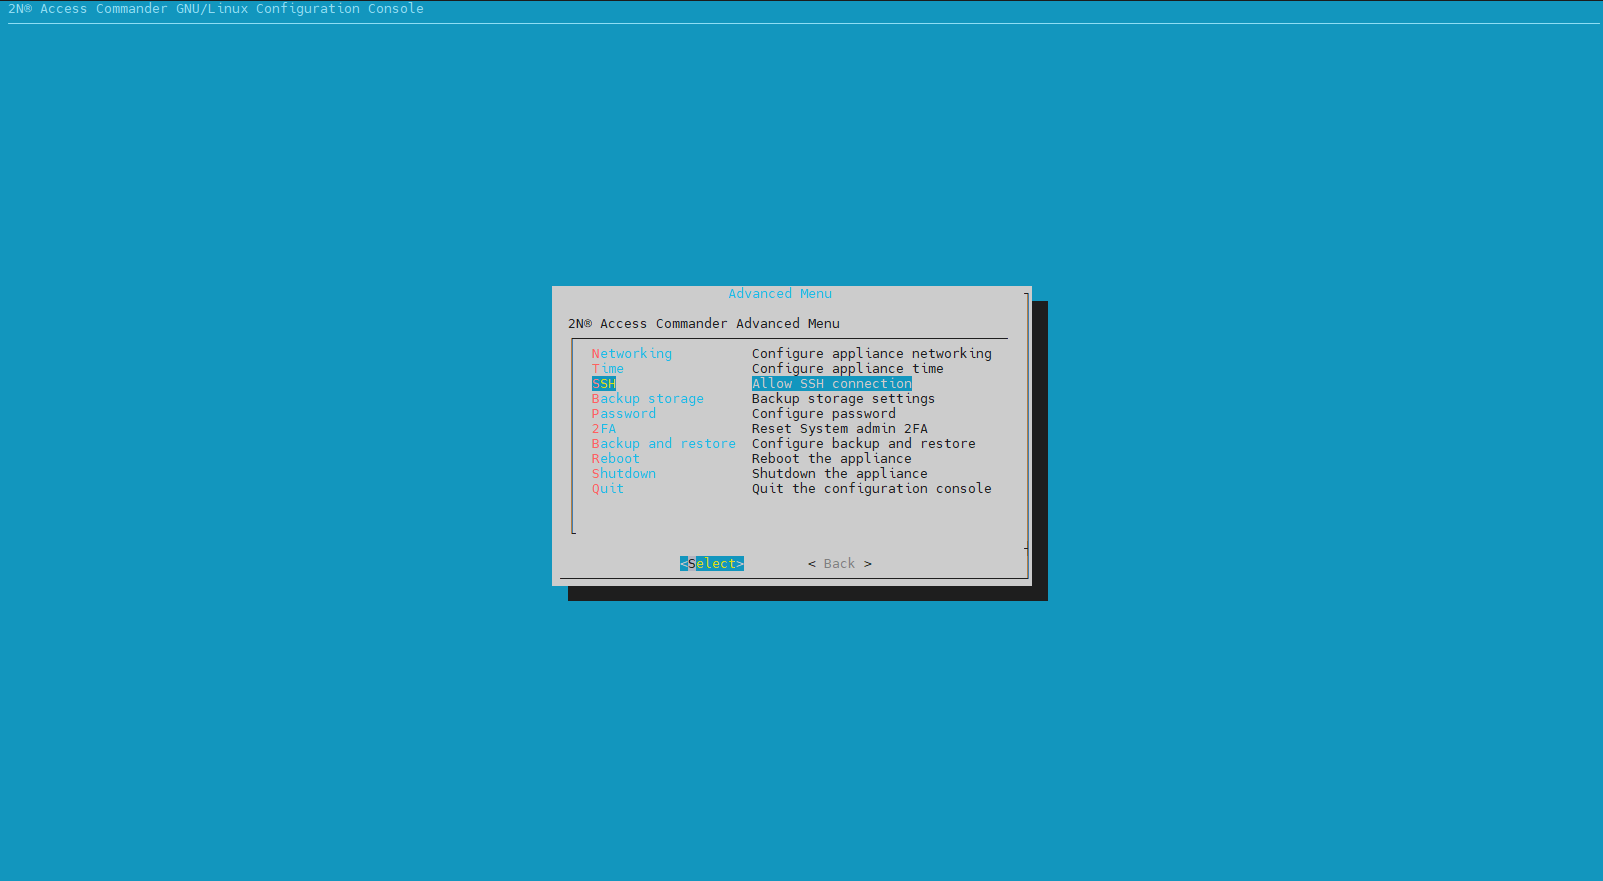
Task: Click 'Shutdown the appliance' description
Action: coord(840,474)
